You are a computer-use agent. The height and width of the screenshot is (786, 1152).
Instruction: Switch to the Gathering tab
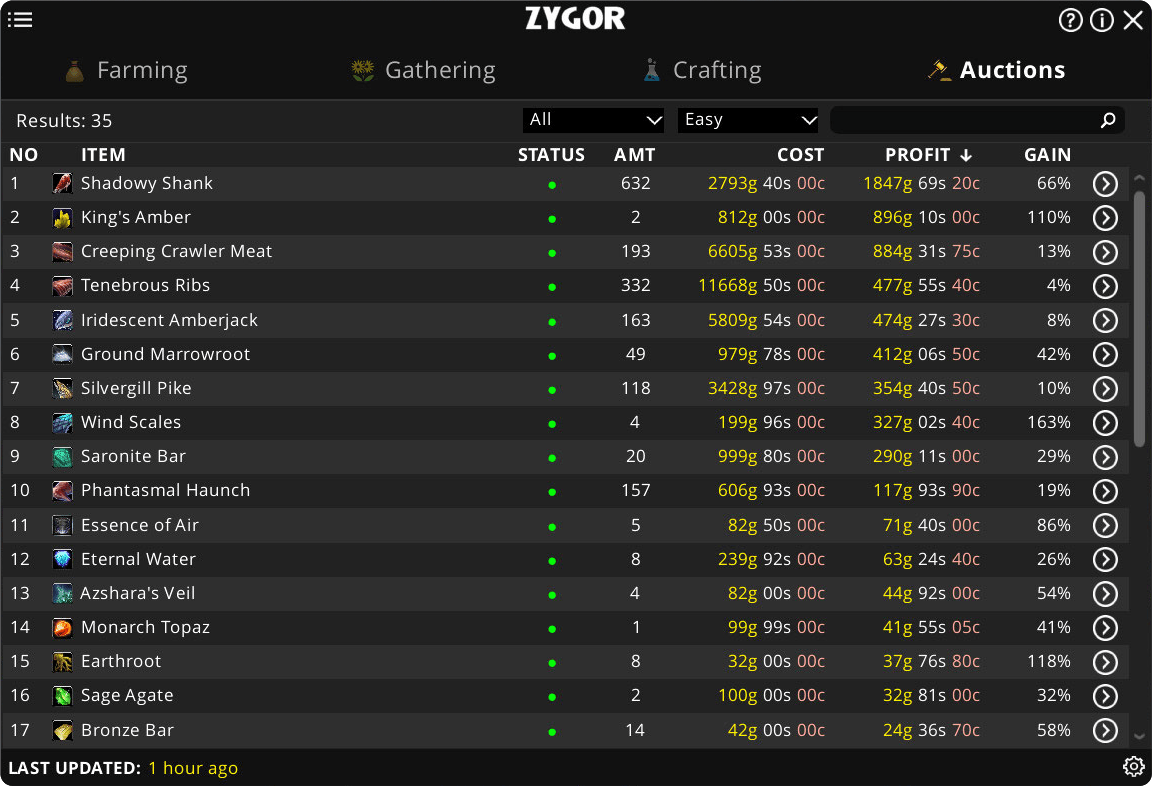click(x=423, y=70)
